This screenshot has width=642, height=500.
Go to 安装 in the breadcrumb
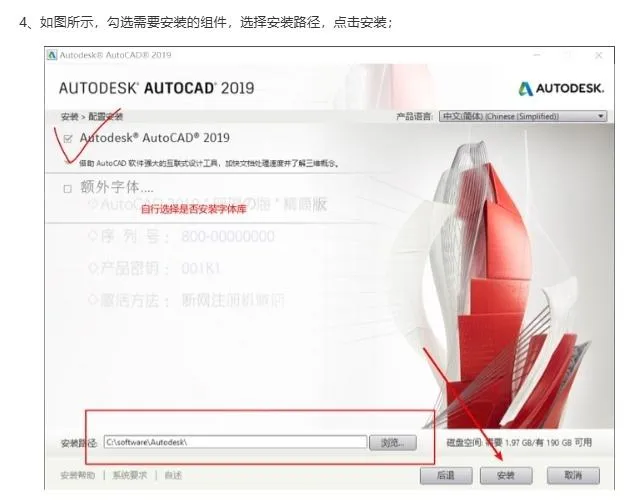(x=69, y=117)
